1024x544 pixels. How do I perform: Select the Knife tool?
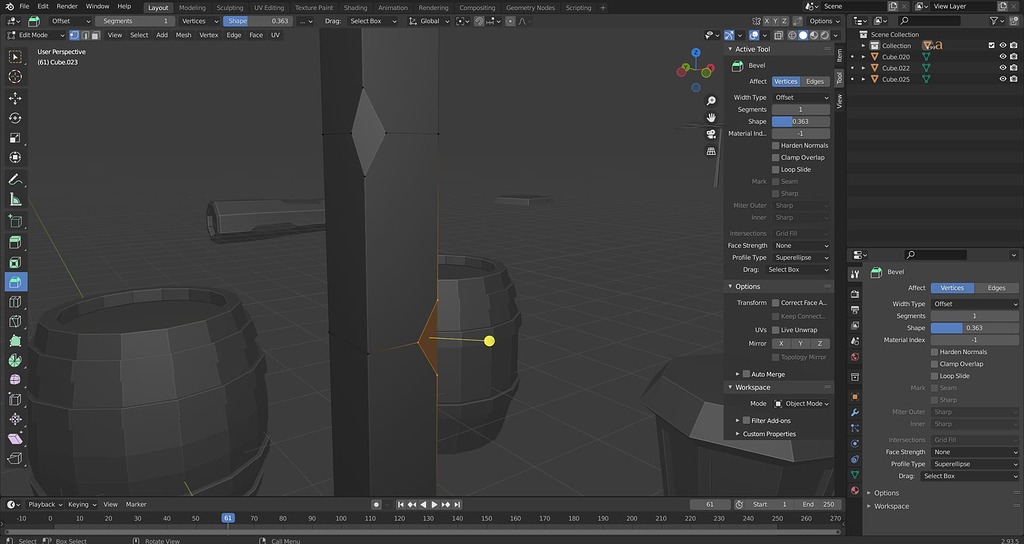click(x=15, y=321)
